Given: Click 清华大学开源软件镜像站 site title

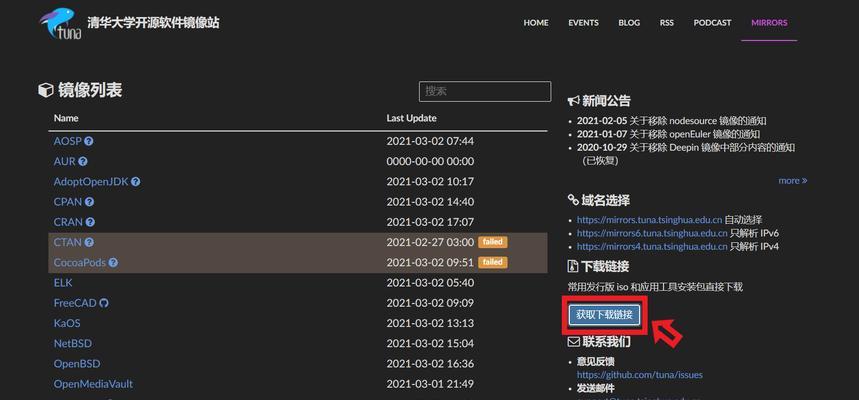Looking at the screenshot, I should tap(153, 23).
